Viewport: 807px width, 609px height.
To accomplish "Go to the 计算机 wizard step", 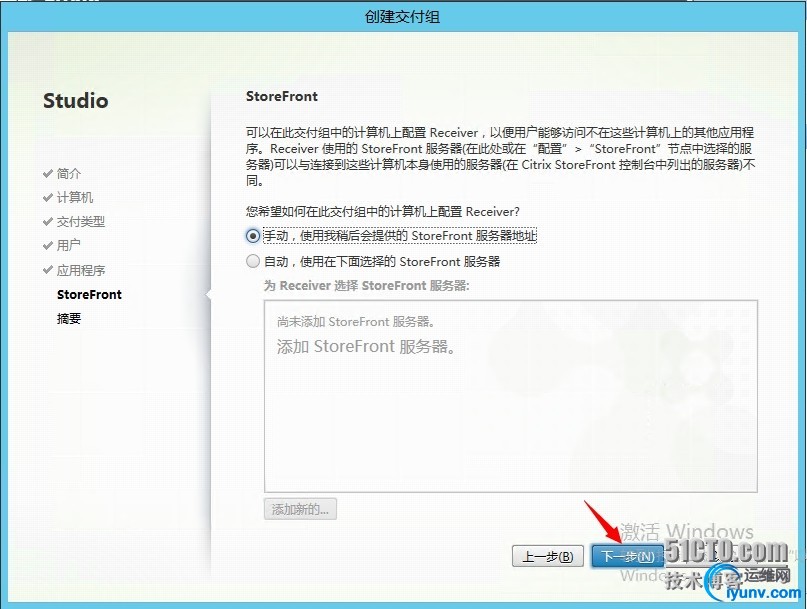I will [x=75, y=197].
